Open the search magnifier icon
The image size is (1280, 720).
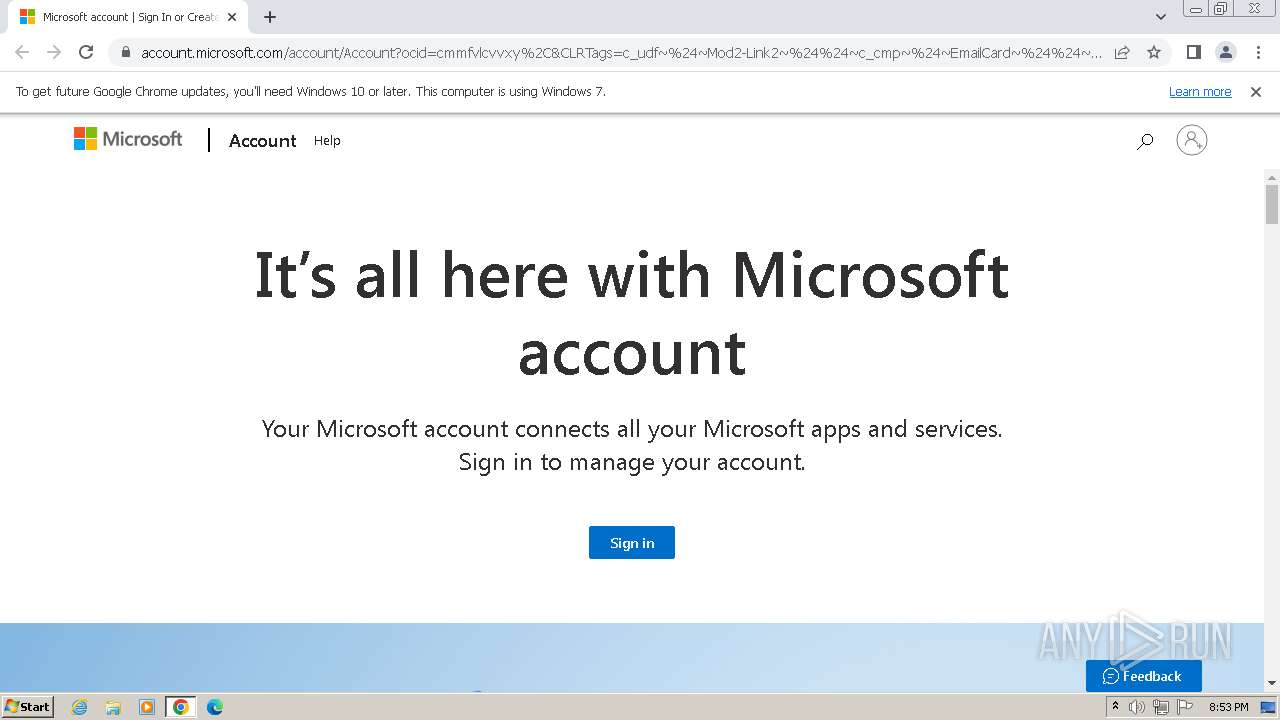[1145, 141]
